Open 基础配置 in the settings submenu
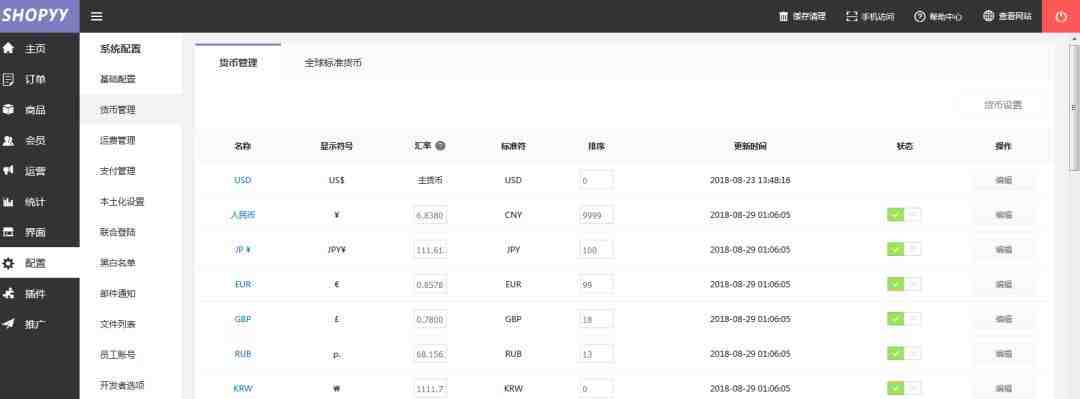This screenshot has height=399, width=1080. tap(118, 79)
